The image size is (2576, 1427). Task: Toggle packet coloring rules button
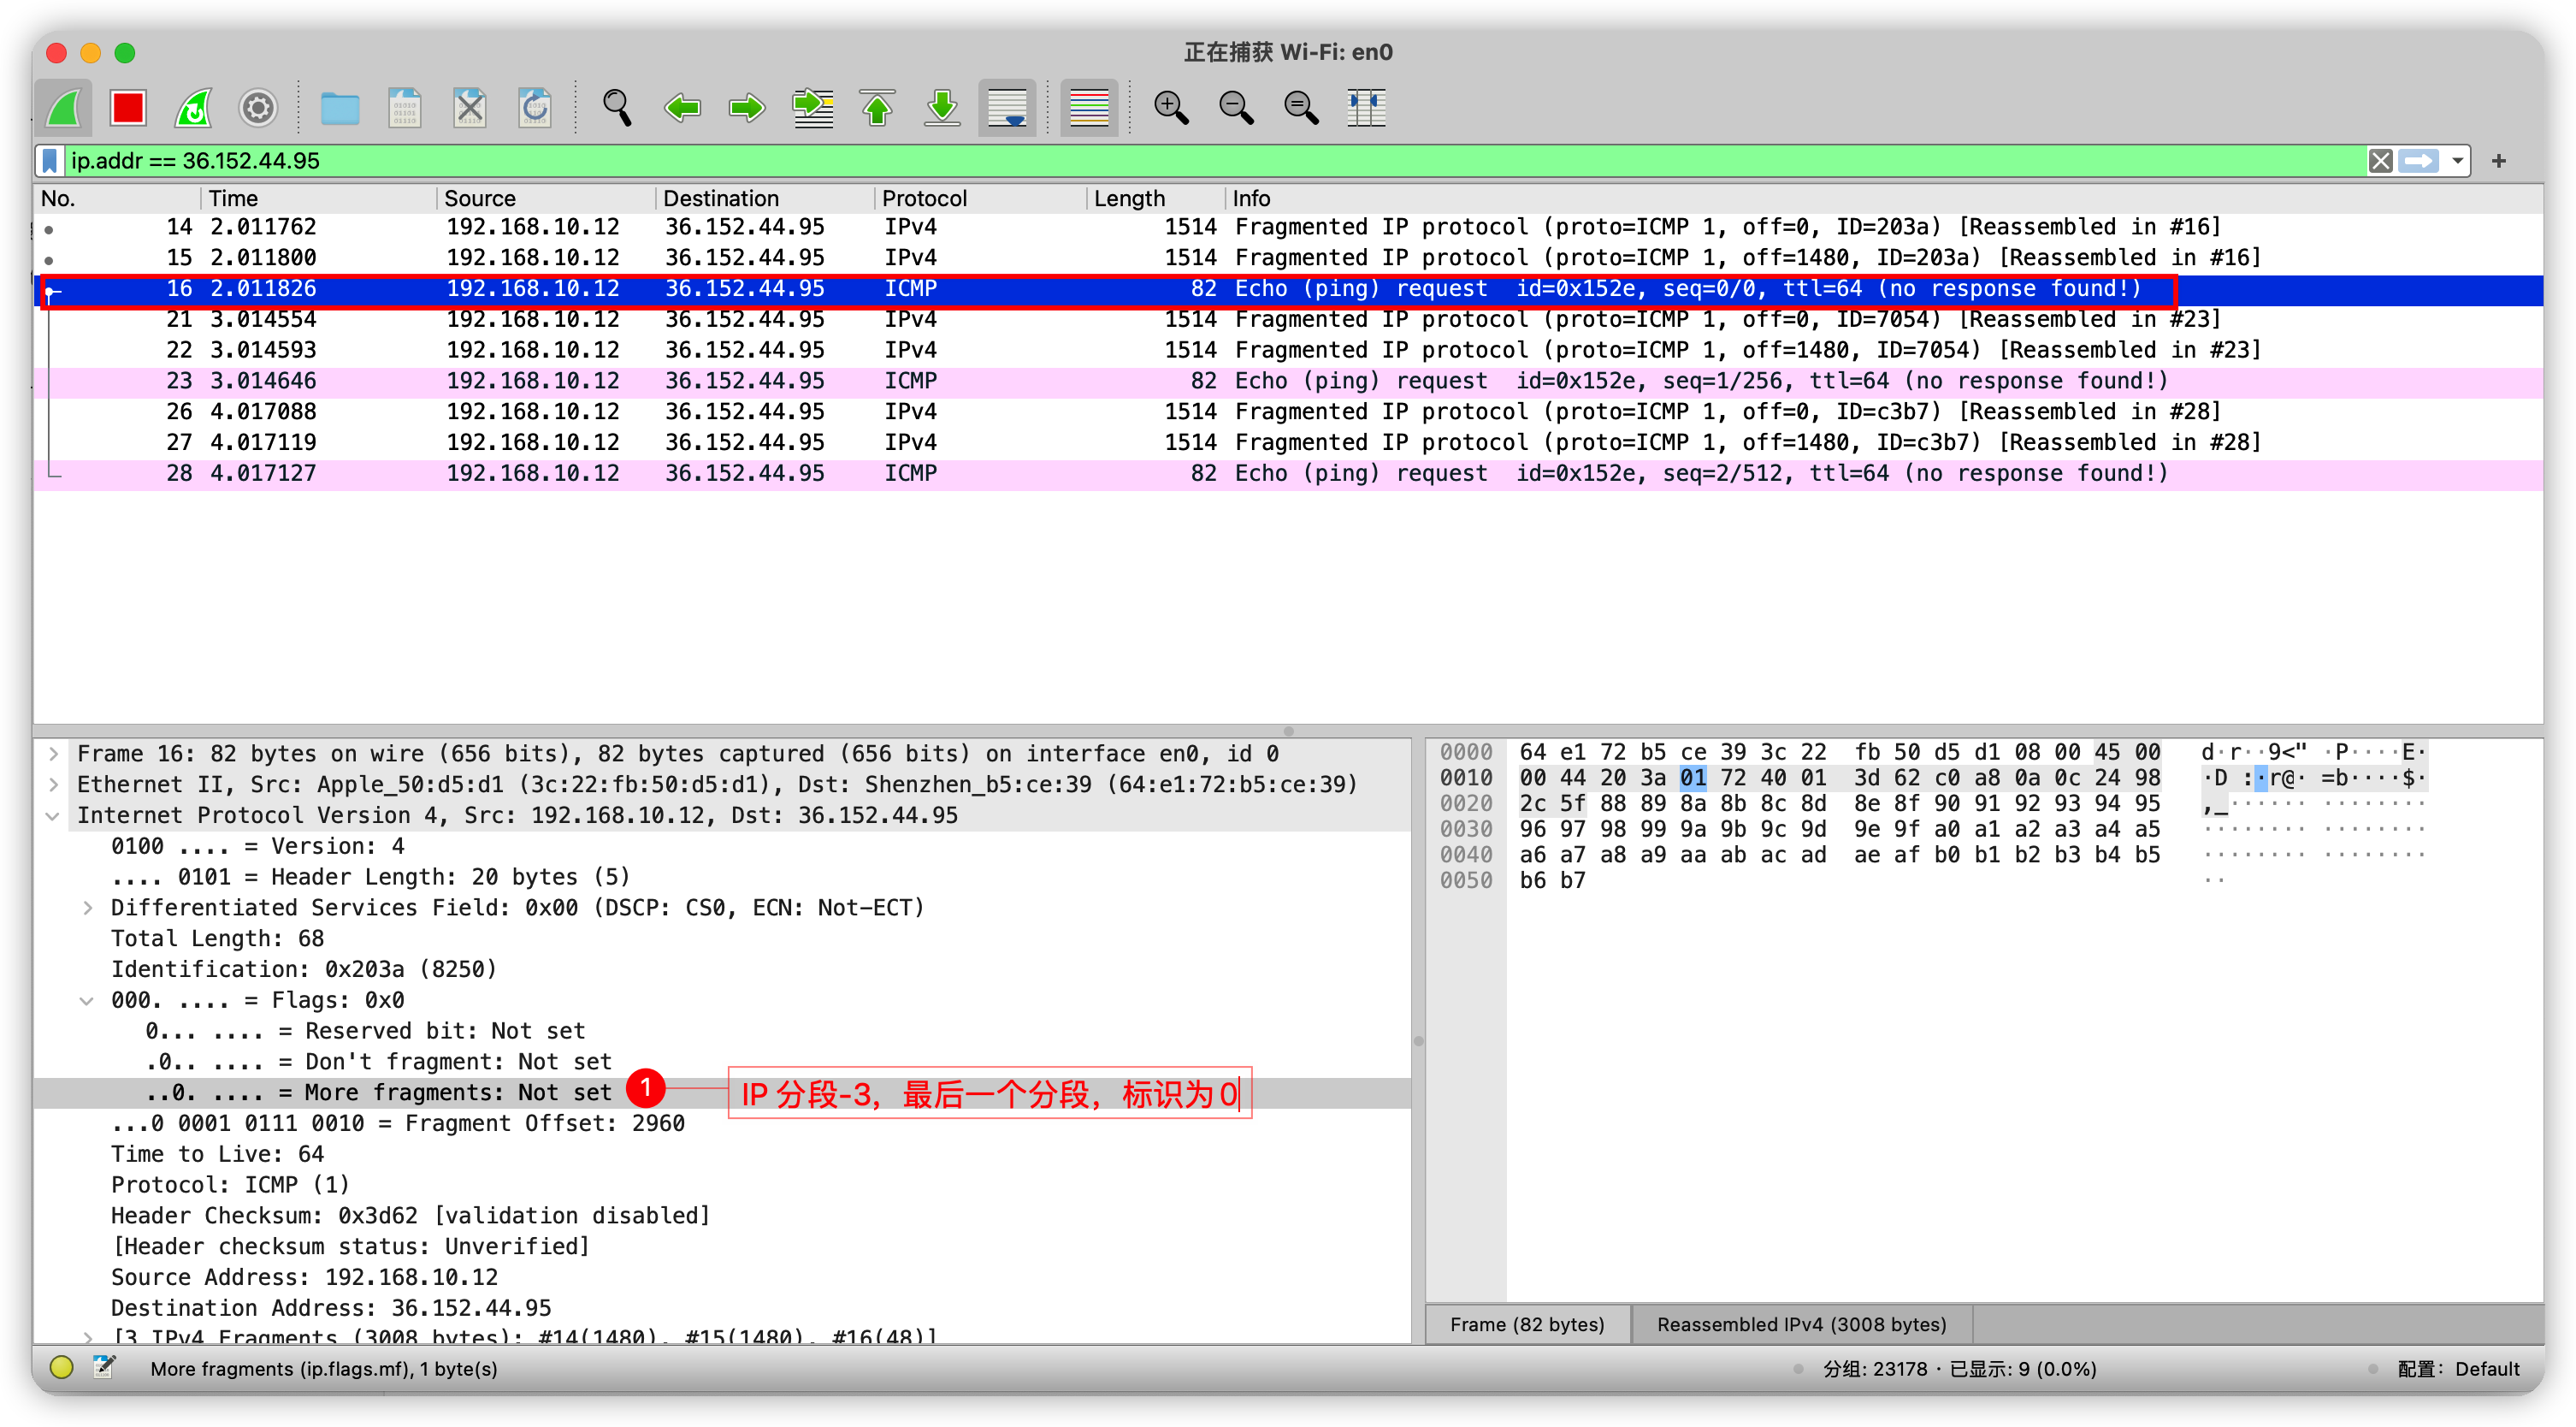tap(1089, 108)
